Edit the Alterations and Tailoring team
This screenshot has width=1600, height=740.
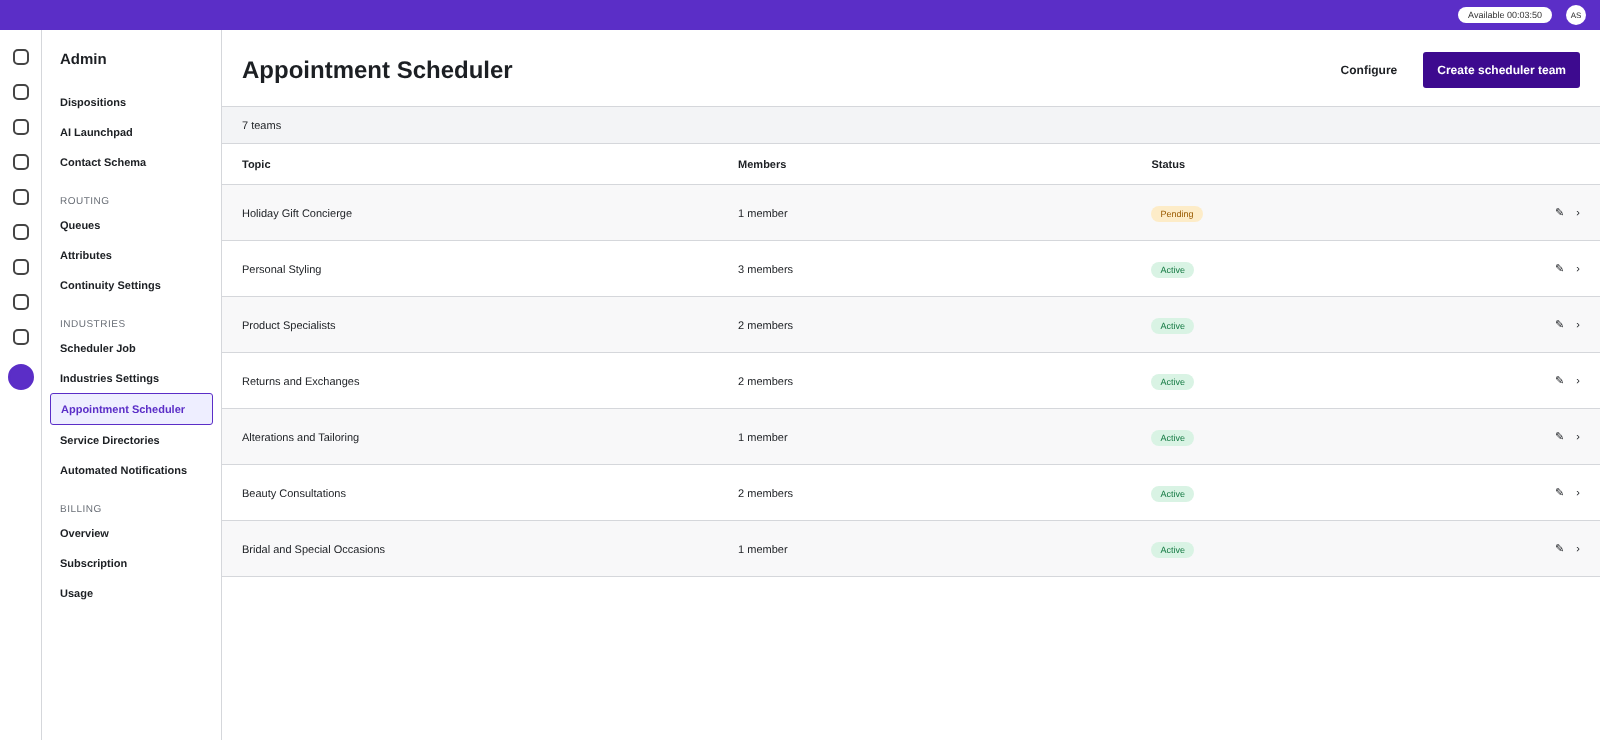click(1559, 437)
